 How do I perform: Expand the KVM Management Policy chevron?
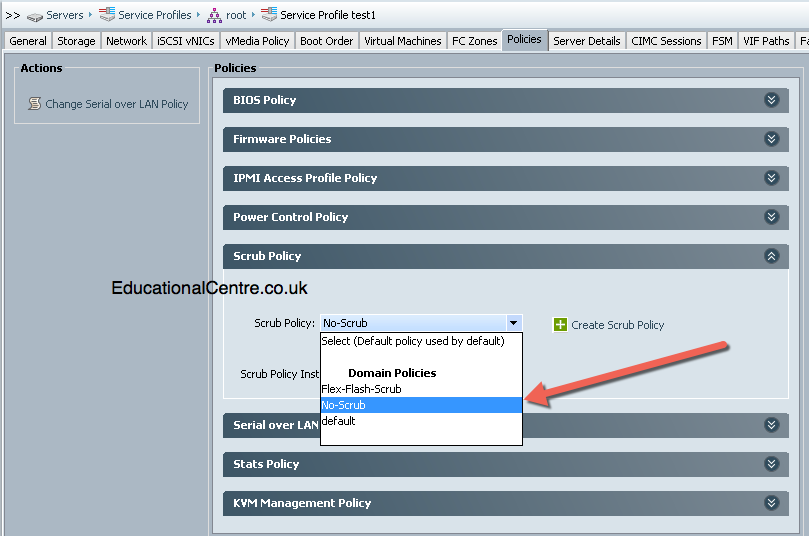[x=771, y=503]
